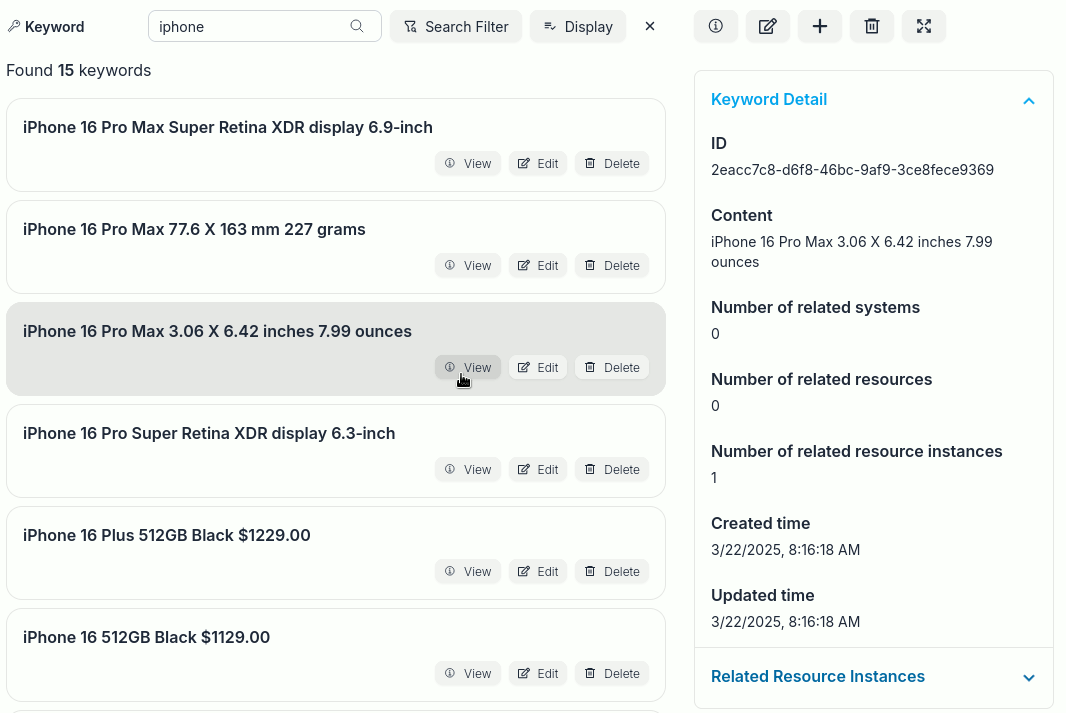Click the keyword ID value 2eacc7c8-d6f8
The height and width of the screenshot is (713, 1066).
(852, 170)
